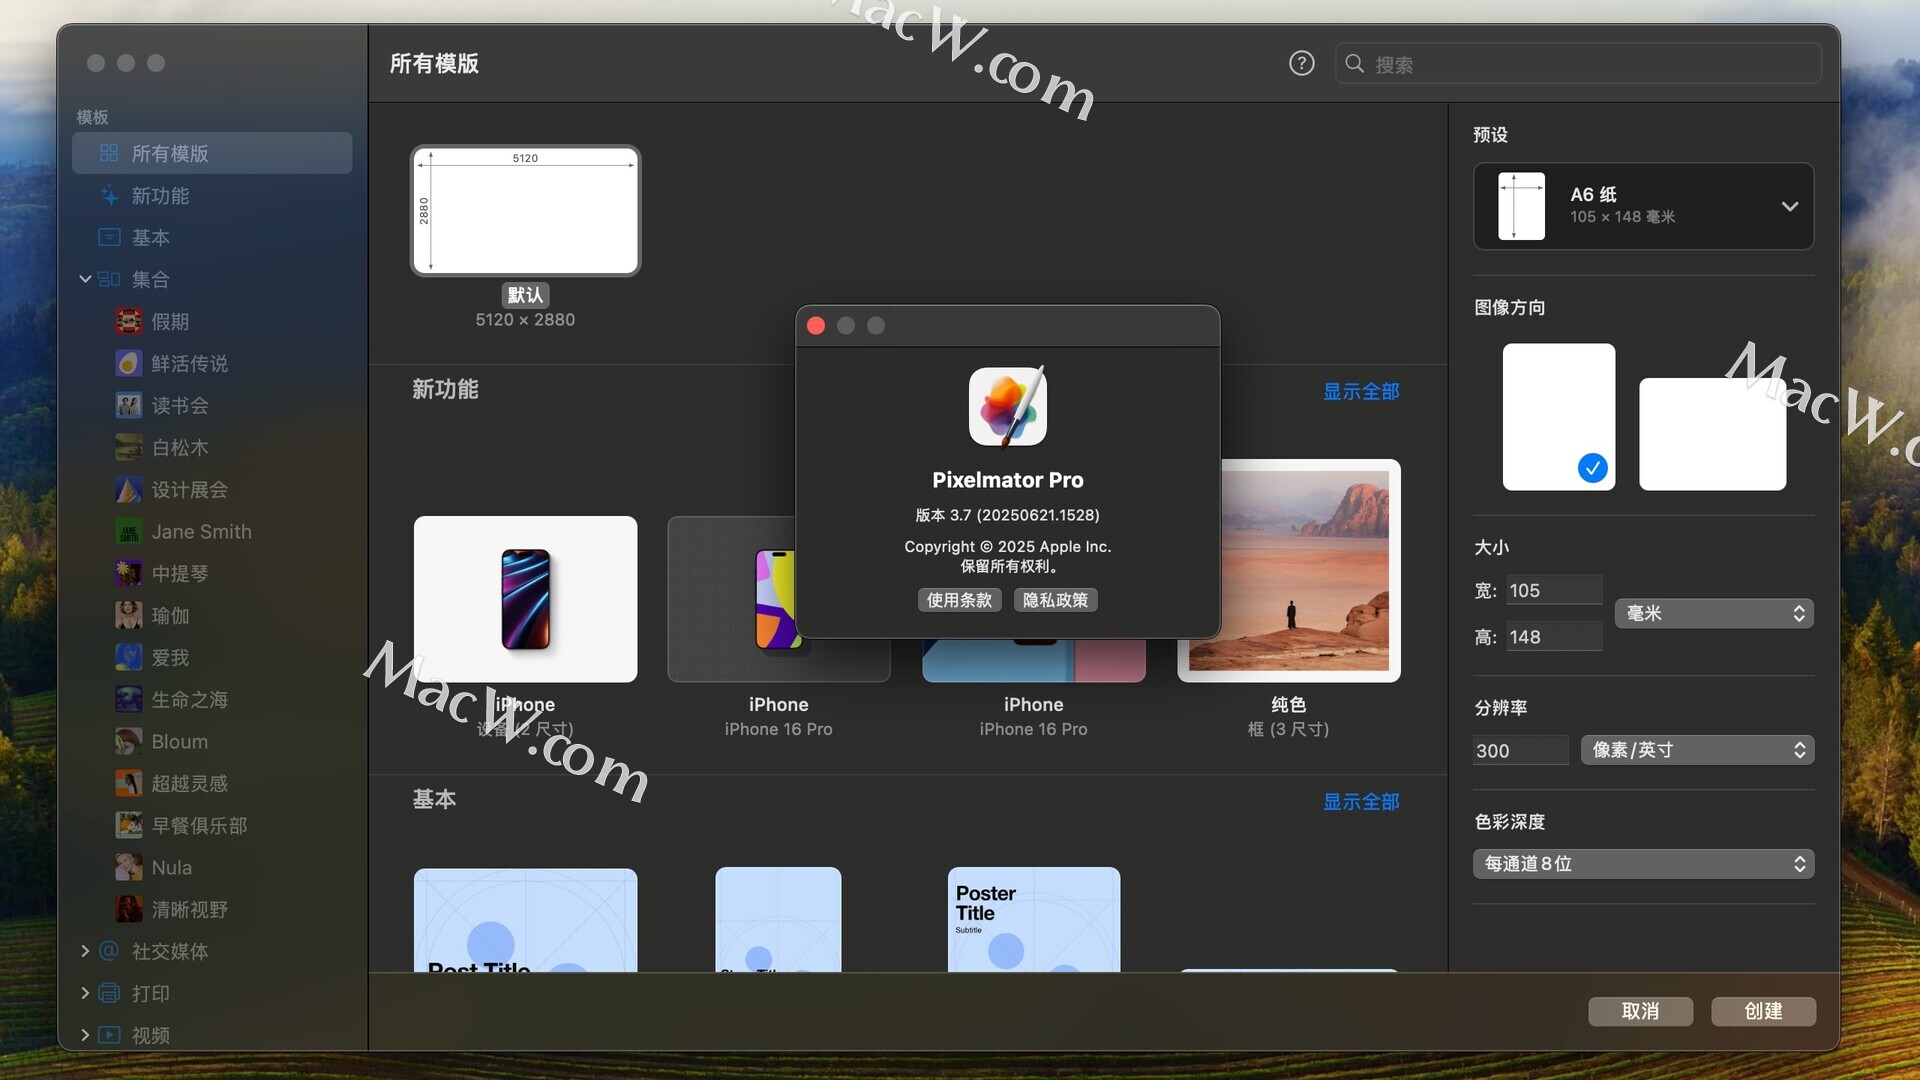Click the 高 height field

(1553, 636)
